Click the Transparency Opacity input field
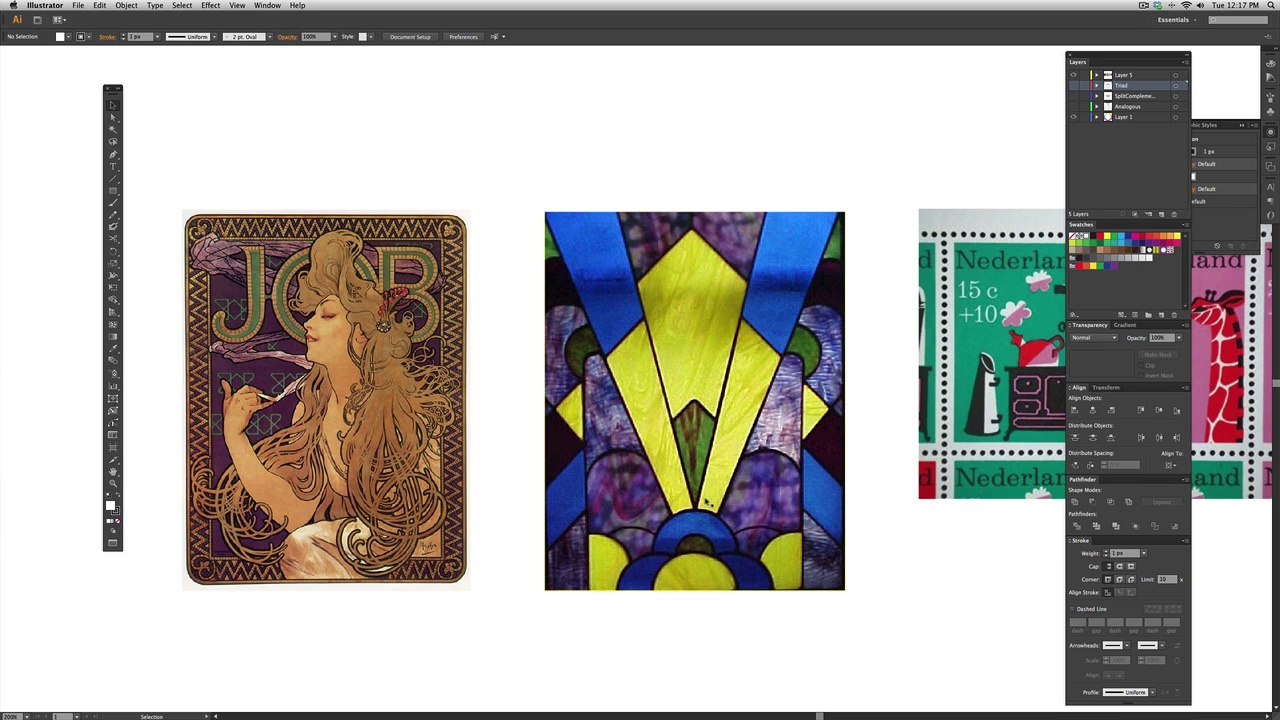The height and width of the screenshot is (720, 1280). click(1161, 338)
